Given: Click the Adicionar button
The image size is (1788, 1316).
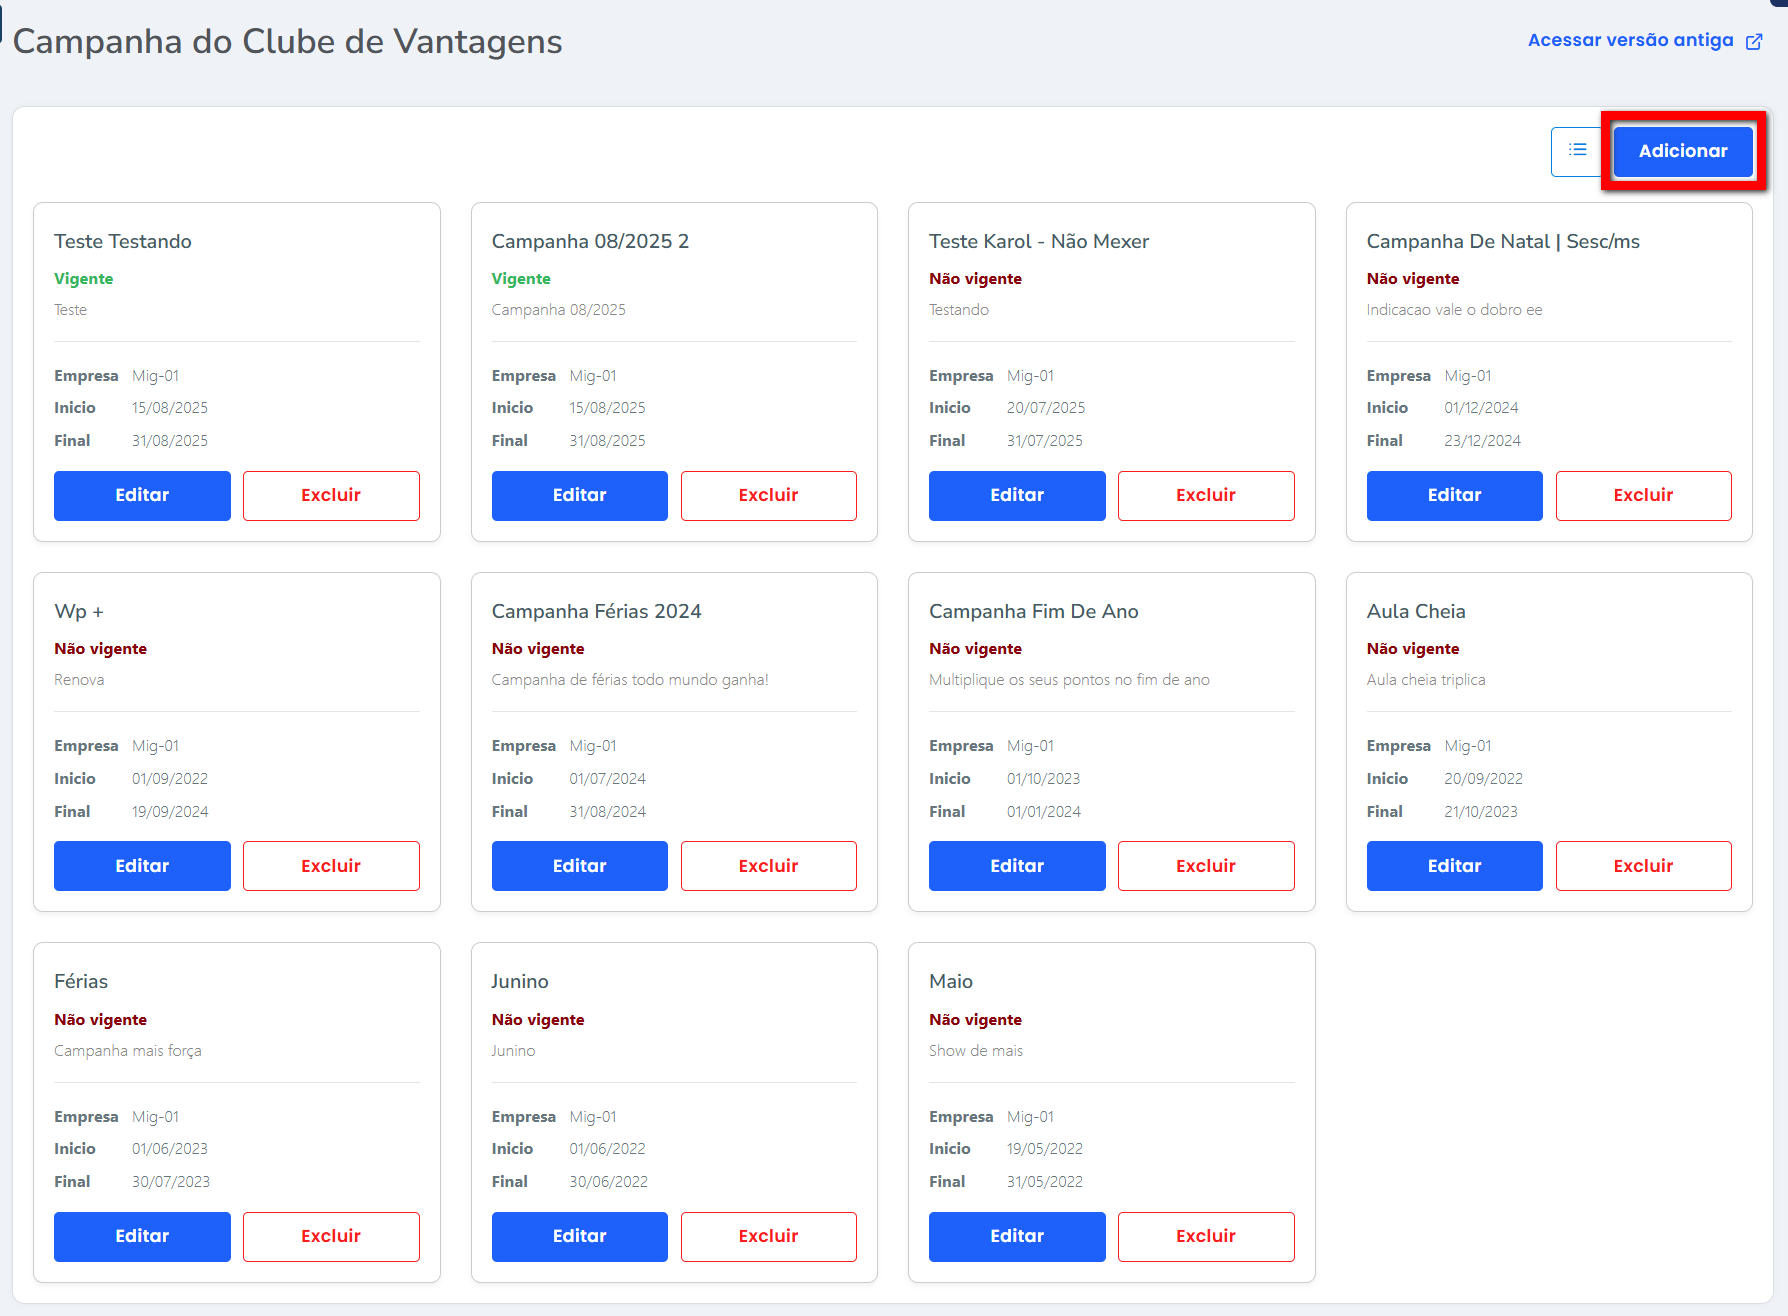Looking at the screenshot, I should (1682, 151).
